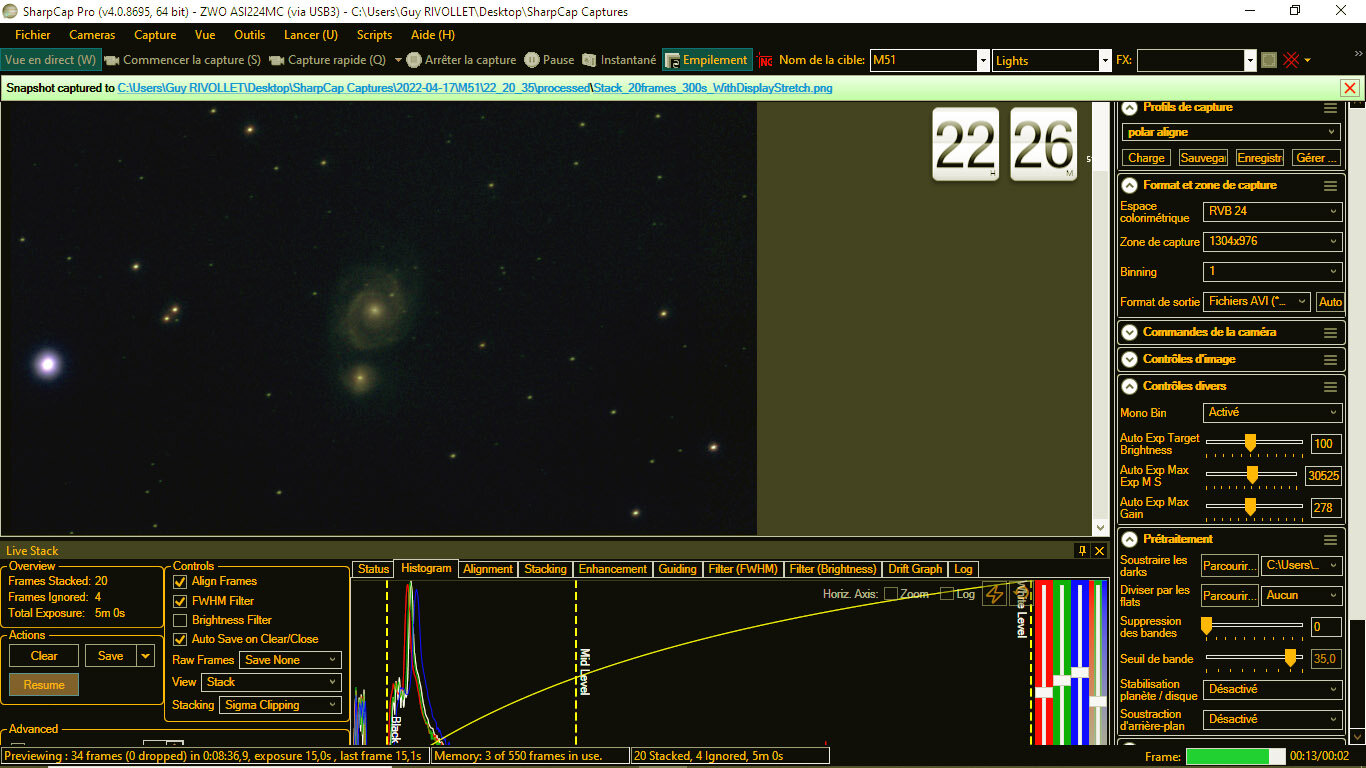Open the Stacking Sigma Clipping dropdown
1366x768 pixels.
[281, 705]
